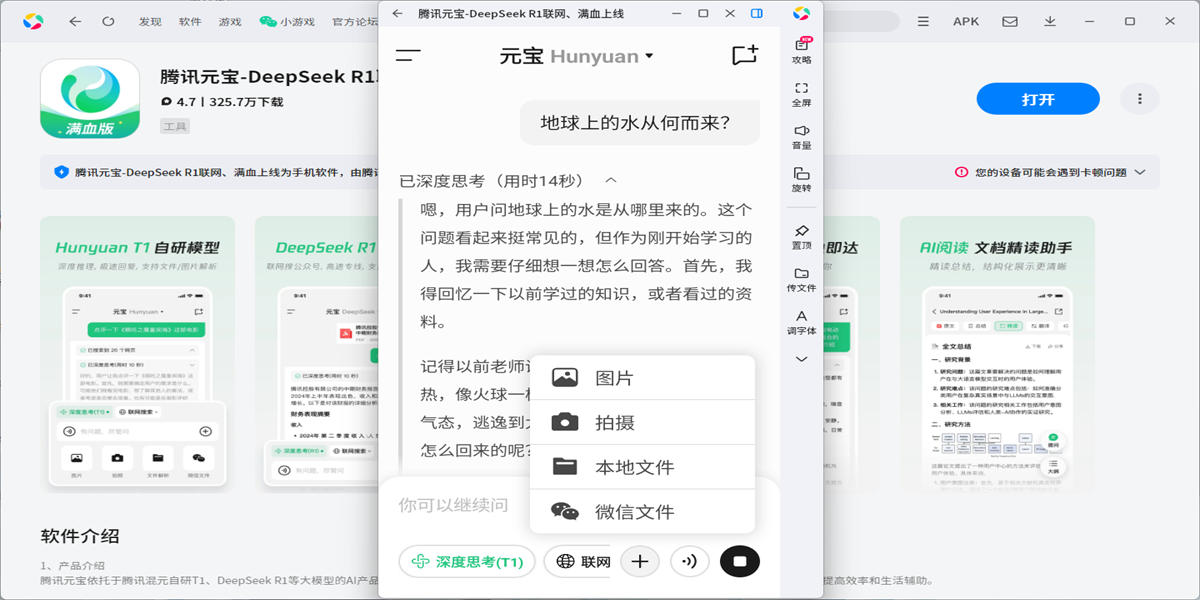Screen dimensions: 1200x600
Task: Select 图片 from attachment menu
Action: (642, 378)
